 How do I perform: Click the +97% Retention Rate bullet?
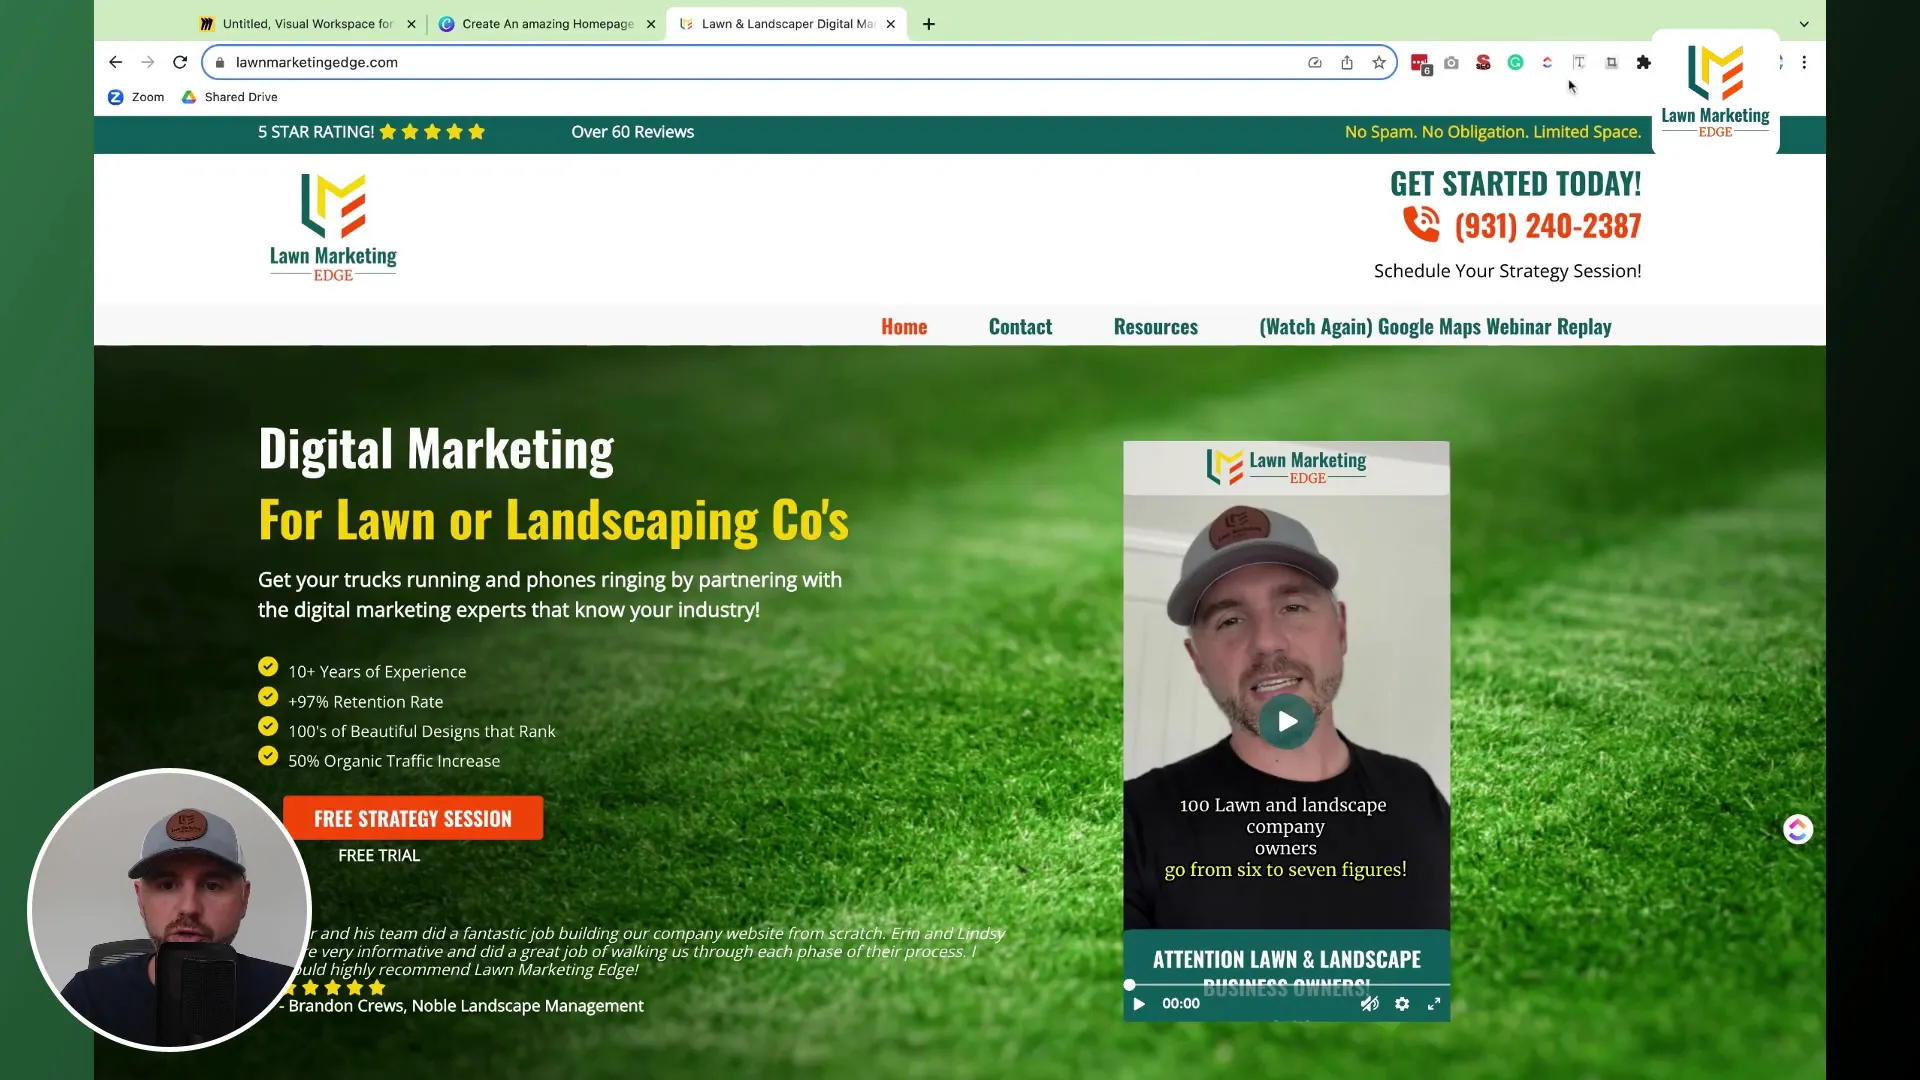click(x=365, y=702)
